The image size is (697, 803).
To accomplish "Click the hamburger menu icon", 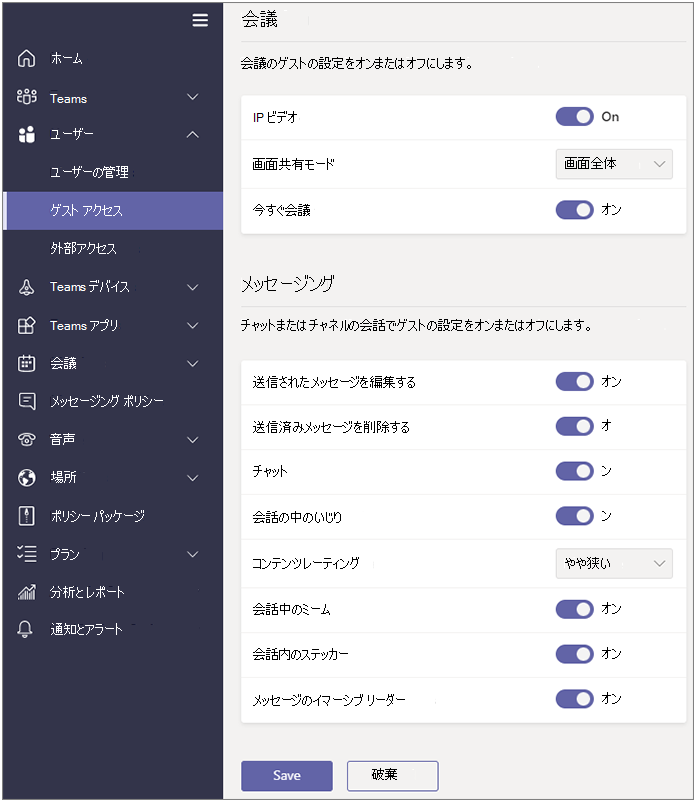I will [x=200, y=20].
